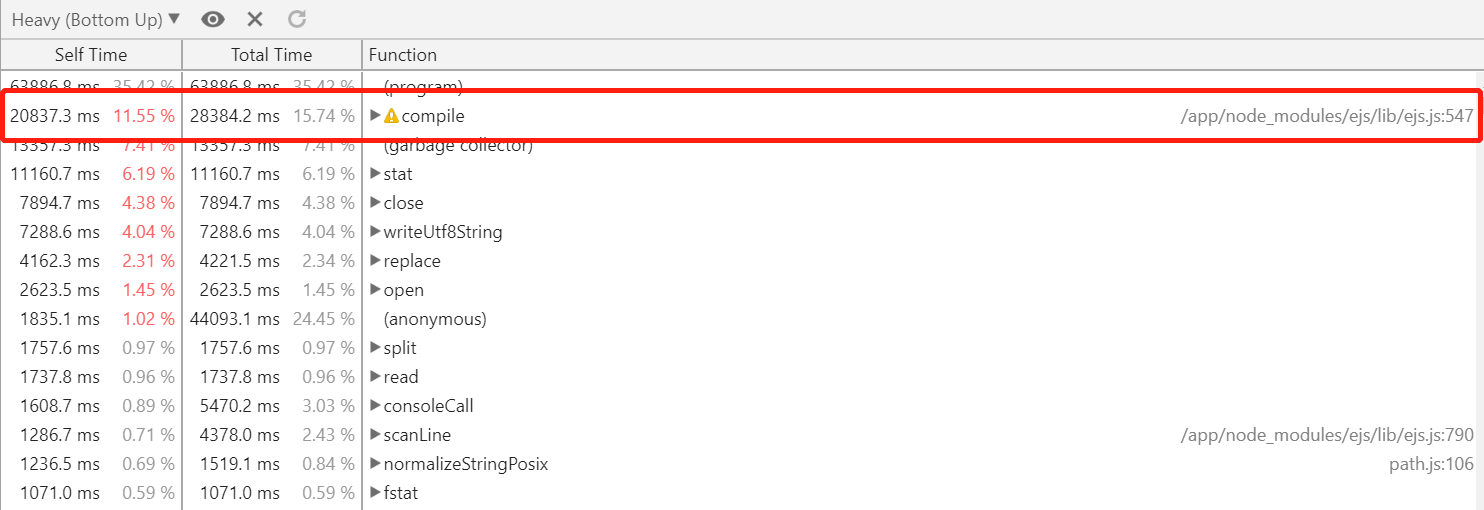Expand the scanLine function row
1484x510 pixels.
point(375,435)
